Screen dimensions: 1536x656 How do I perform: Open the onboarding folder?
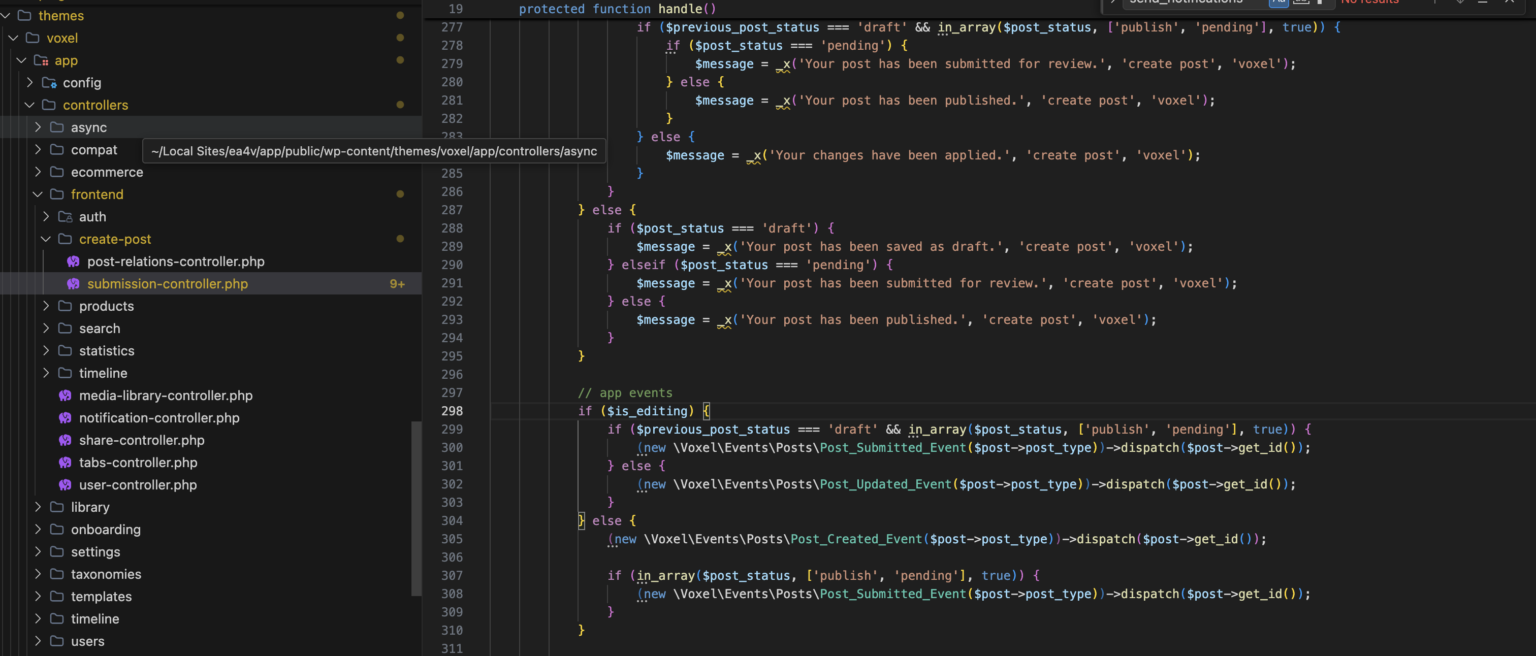pos(105,530)
